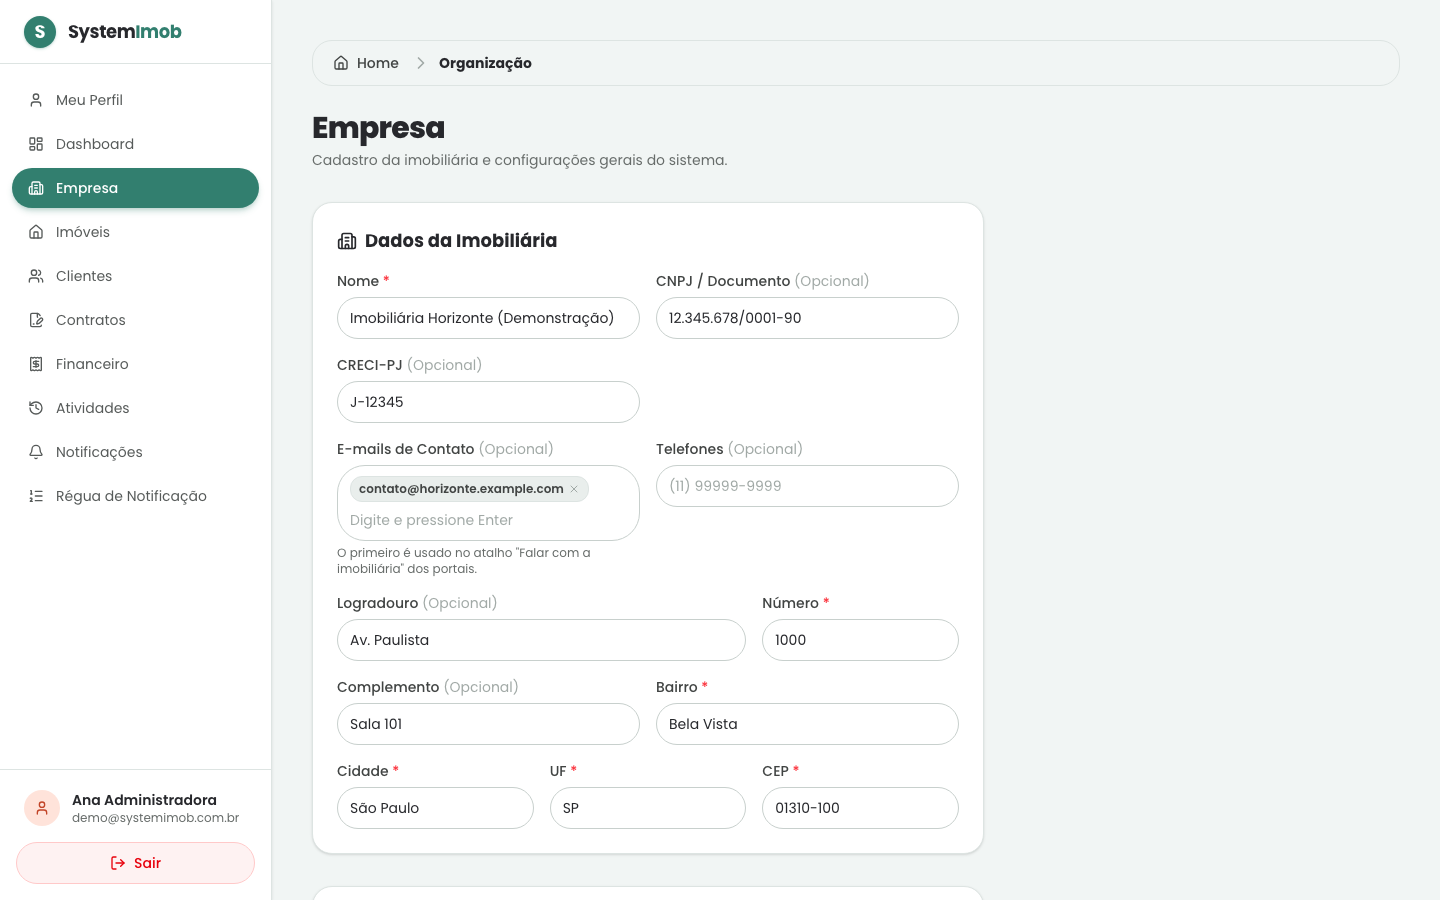This screenshot has width=1440, height=900.
Task: Edit the Número field
Action: click(860, 640)
